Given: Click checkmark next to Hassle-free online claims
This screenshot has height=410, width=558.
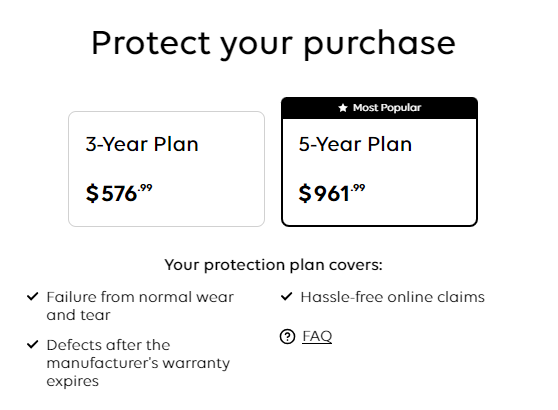Looking at the screenshot, I should click(x=286, y=296).
